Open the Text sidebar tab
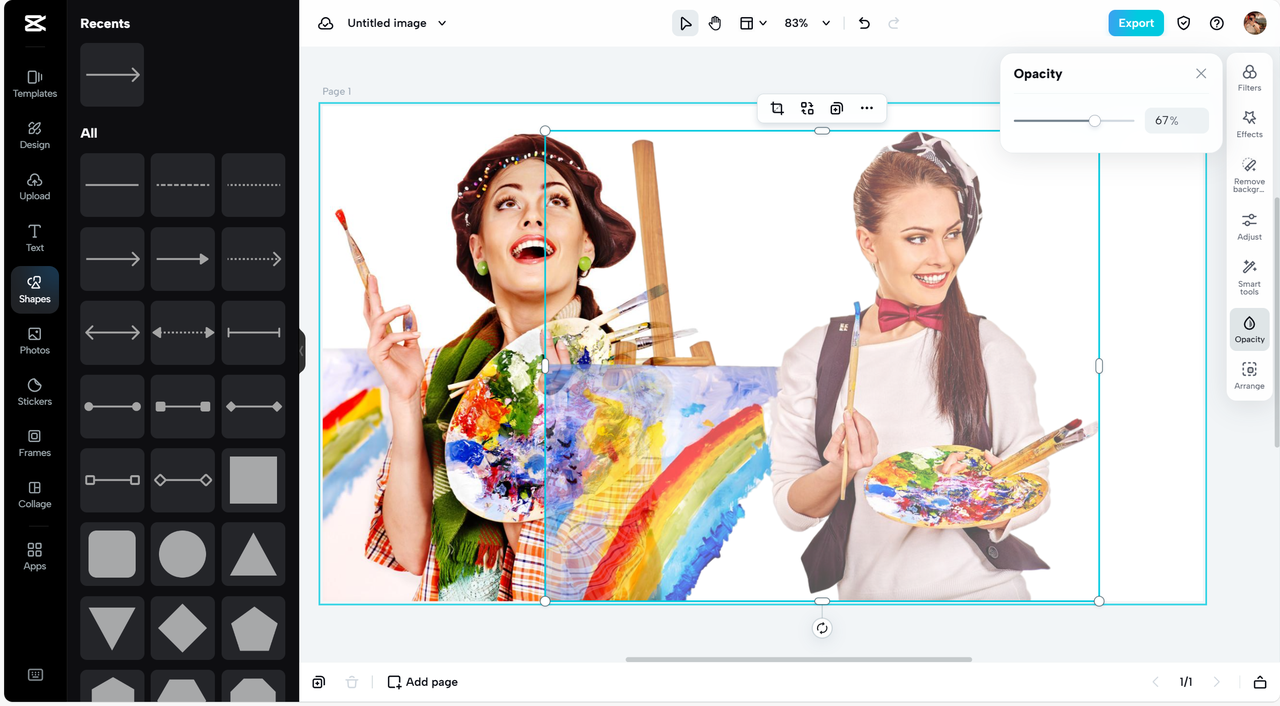This screenshot has width=1280, height=706. 34,238
